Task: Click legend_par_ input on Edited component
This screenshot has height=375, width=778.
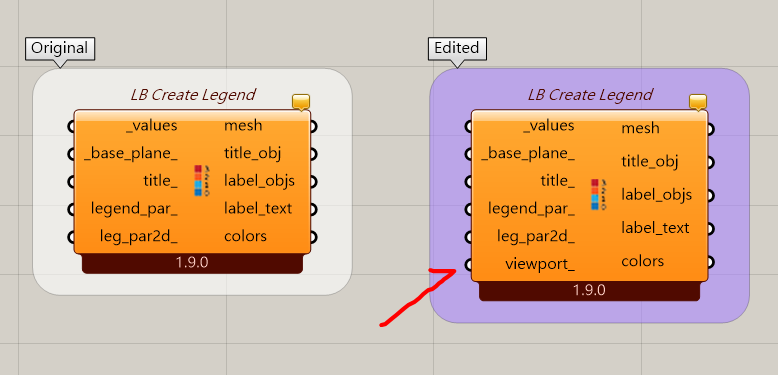Action: pyautogui.click(x=531, y=208)
